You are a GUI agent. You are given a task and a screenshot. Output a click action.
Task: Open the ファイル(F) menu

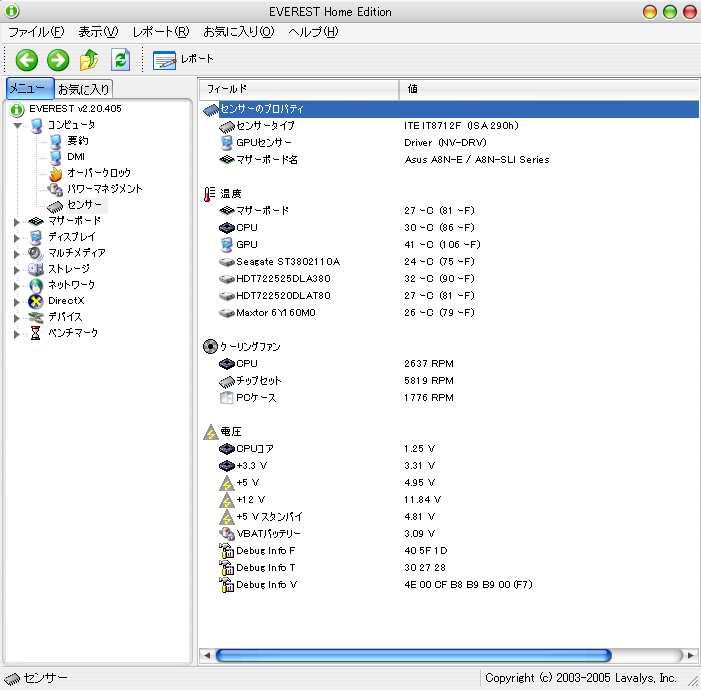tap(36, 32)
